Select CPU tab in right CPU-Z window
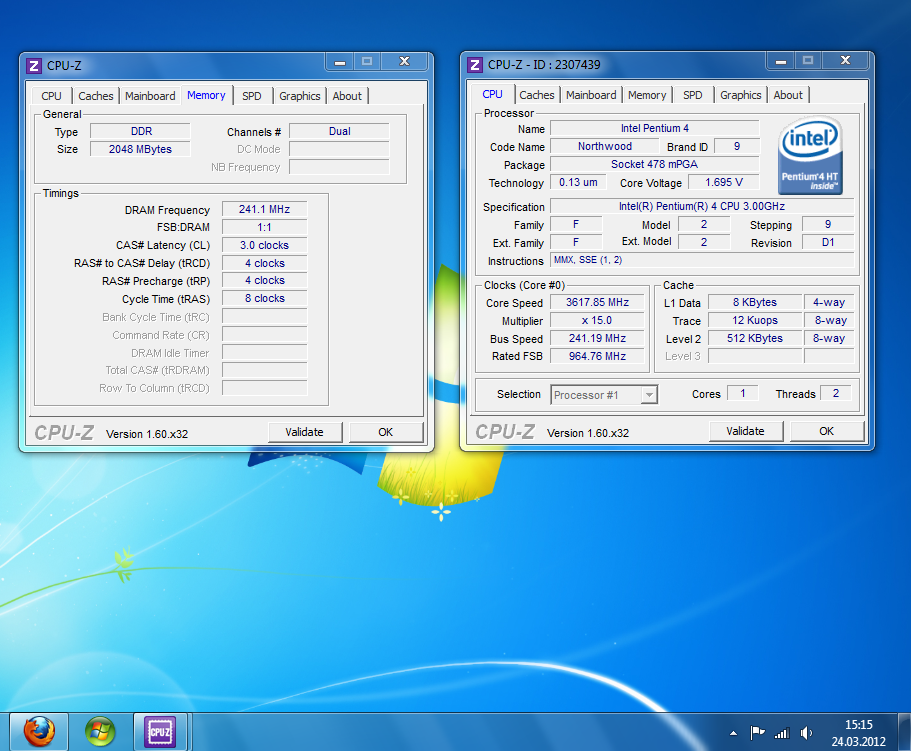 point(493,94)
